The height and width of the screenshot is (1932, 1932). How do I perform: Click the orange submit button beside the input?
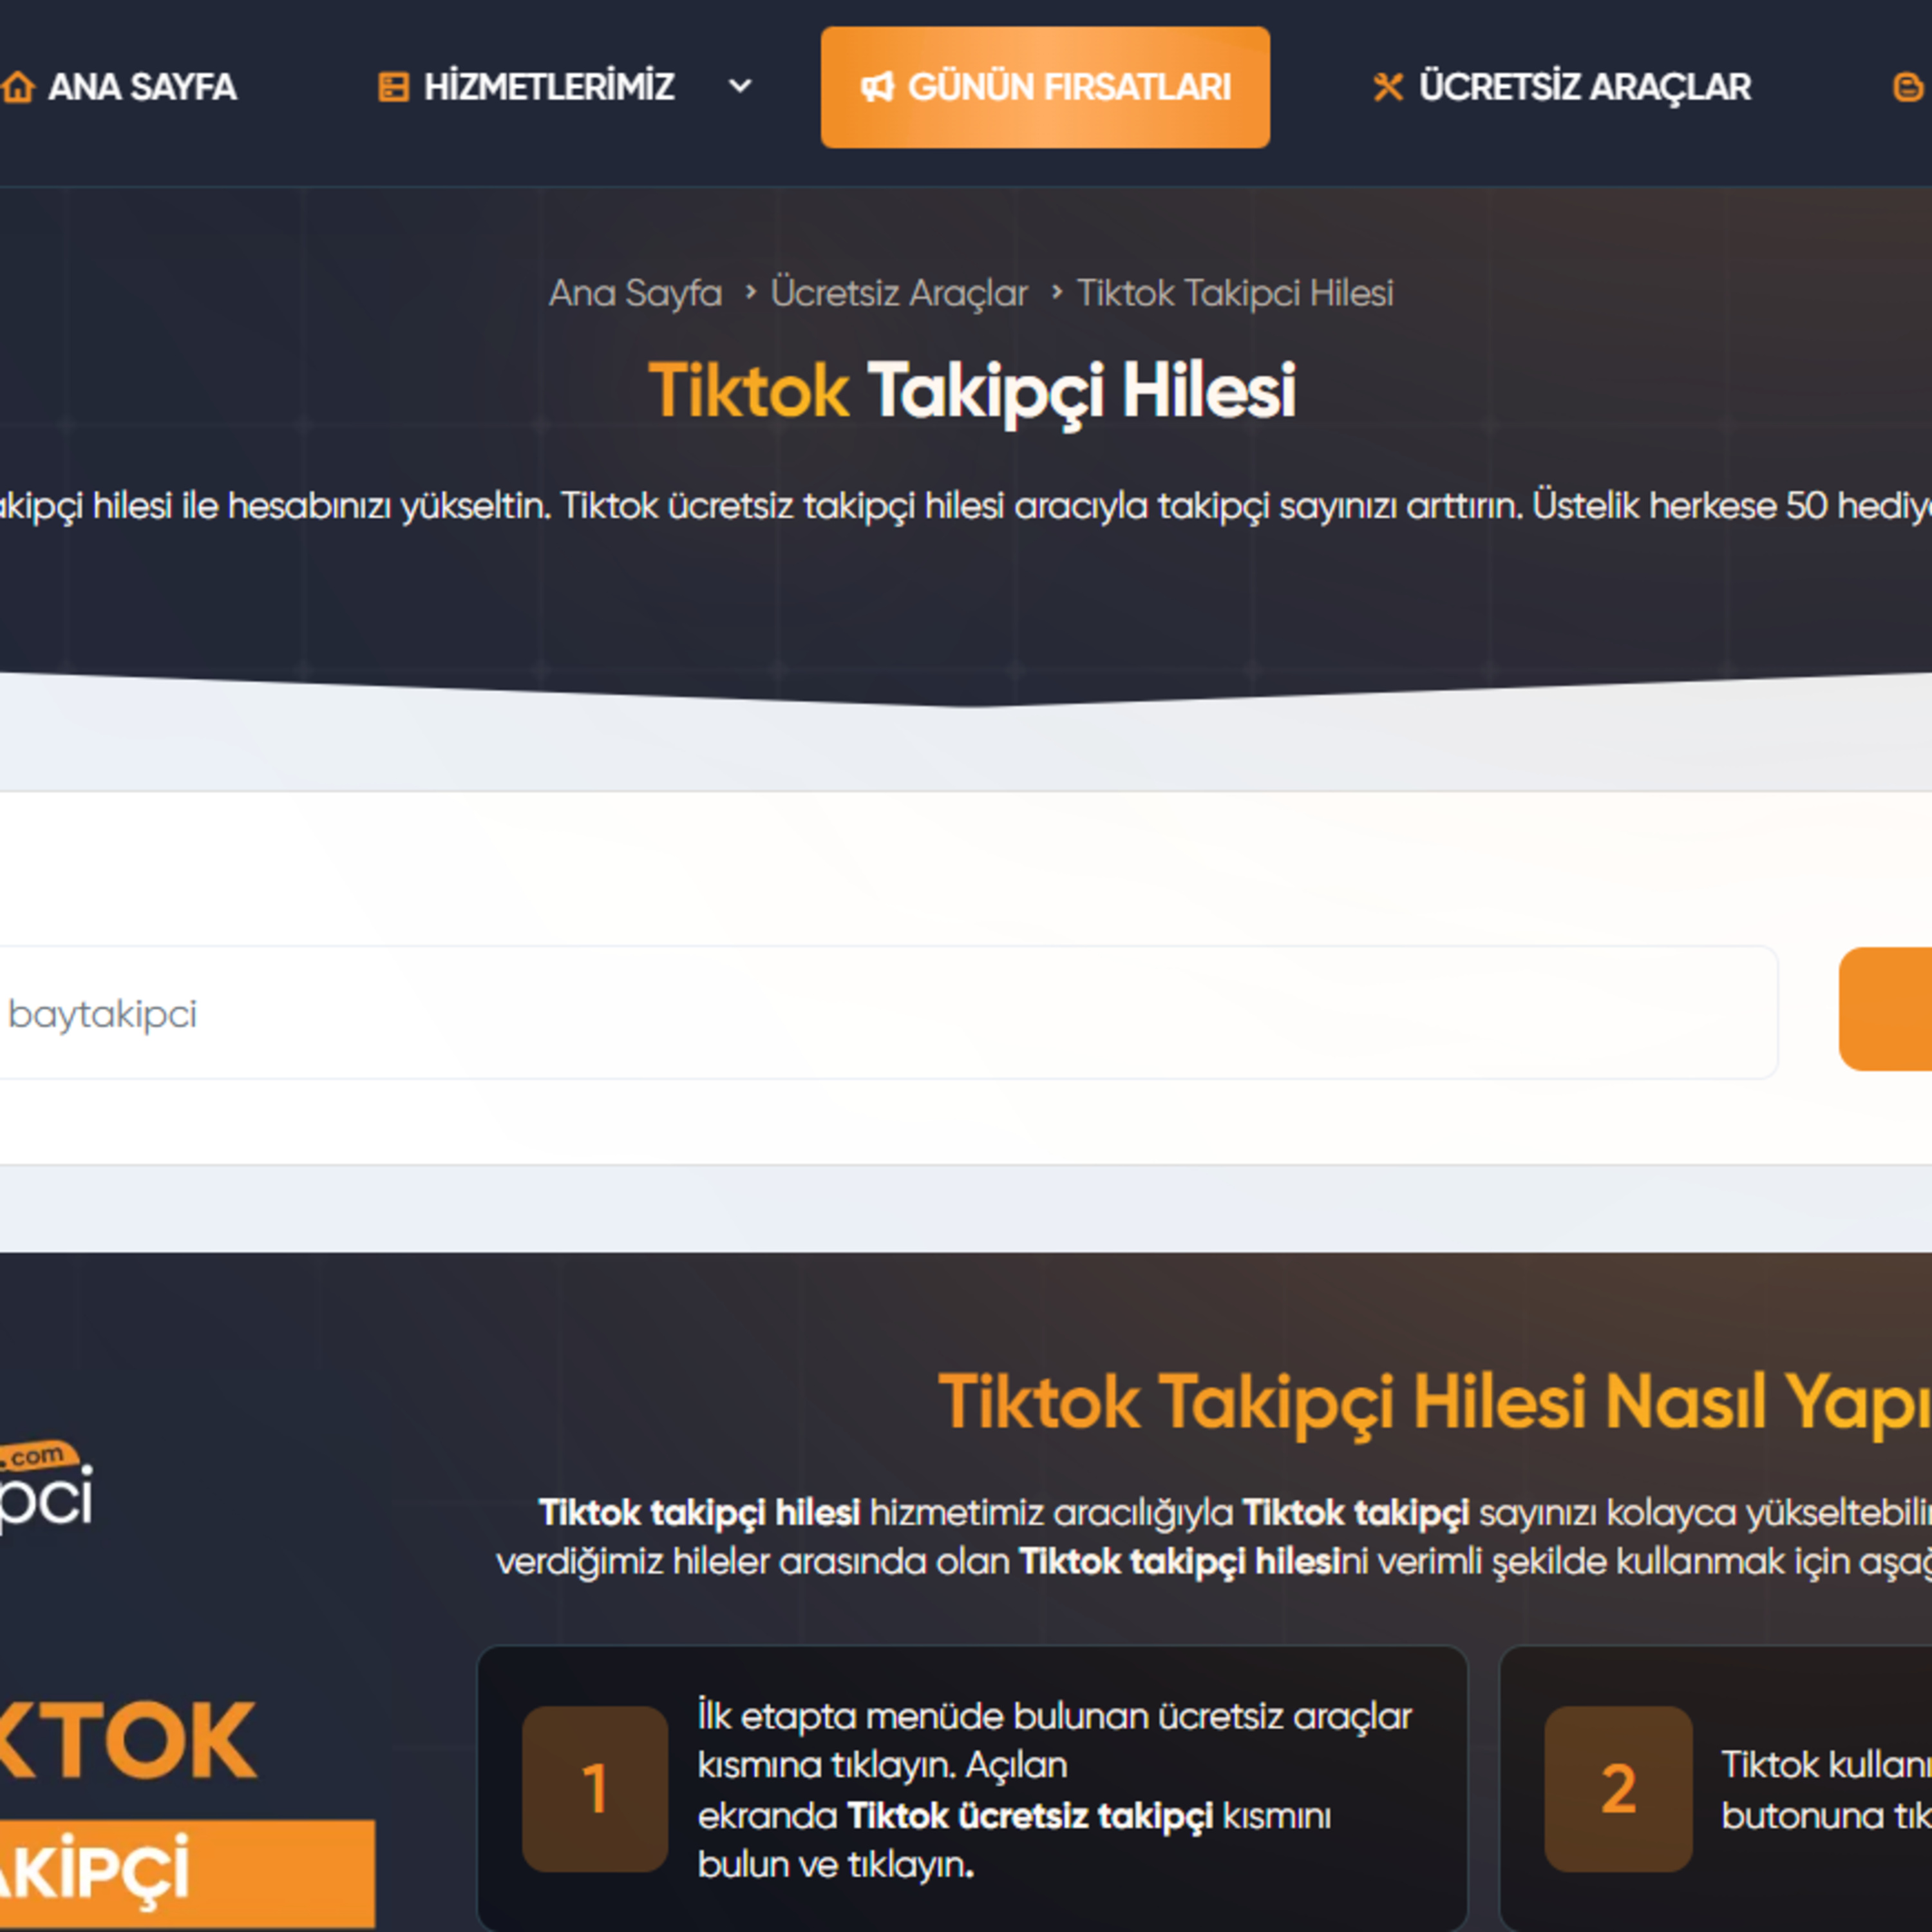1885,1009
